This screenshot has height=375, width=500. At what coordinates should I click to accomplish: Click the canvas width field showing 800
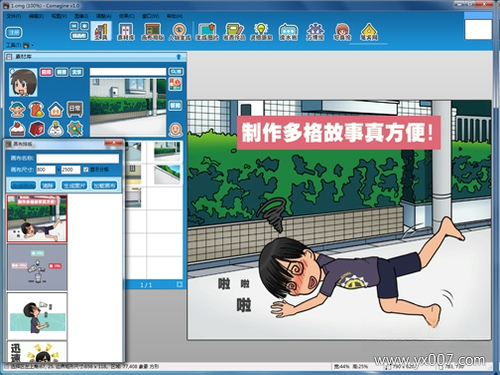pos(46,170)
